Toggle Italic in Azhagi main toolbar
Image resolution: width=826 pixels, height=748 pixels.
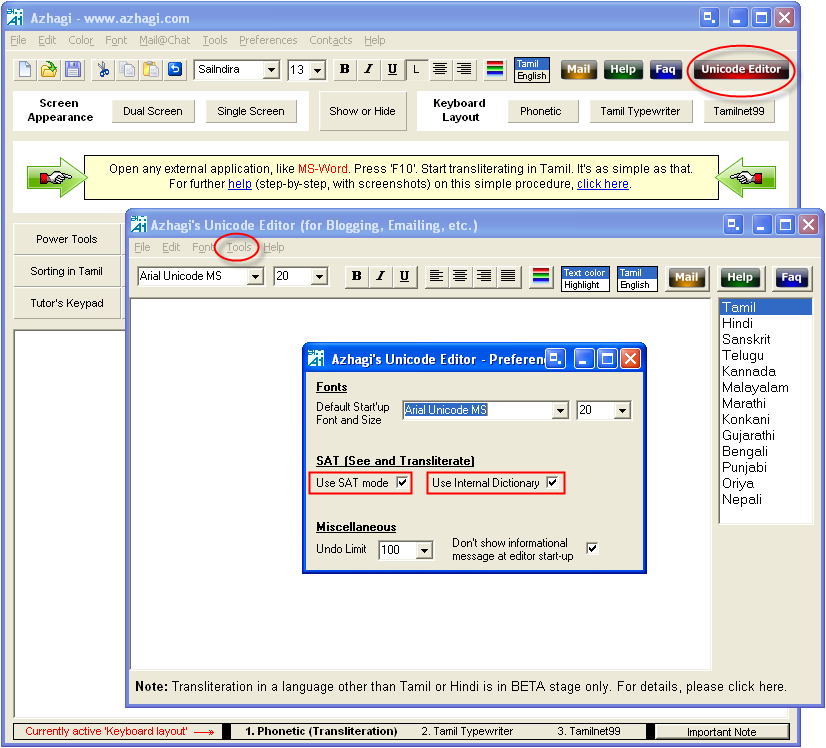click(x=369, y=70)
